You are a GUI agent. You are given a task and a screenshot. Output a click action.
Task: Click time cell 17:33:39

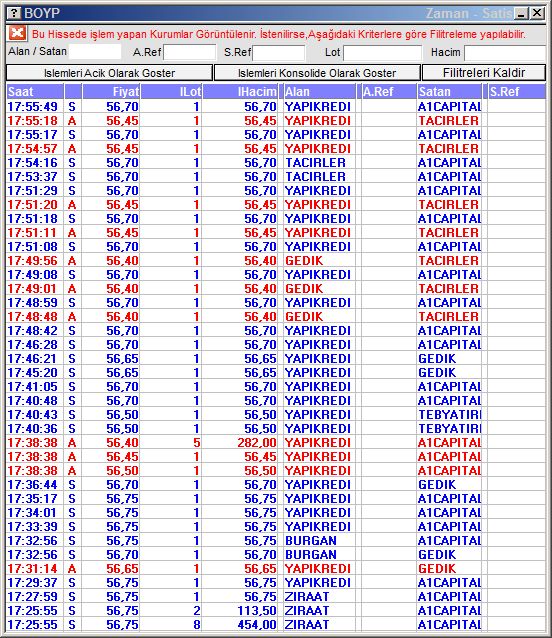click(x=33, y=527)
